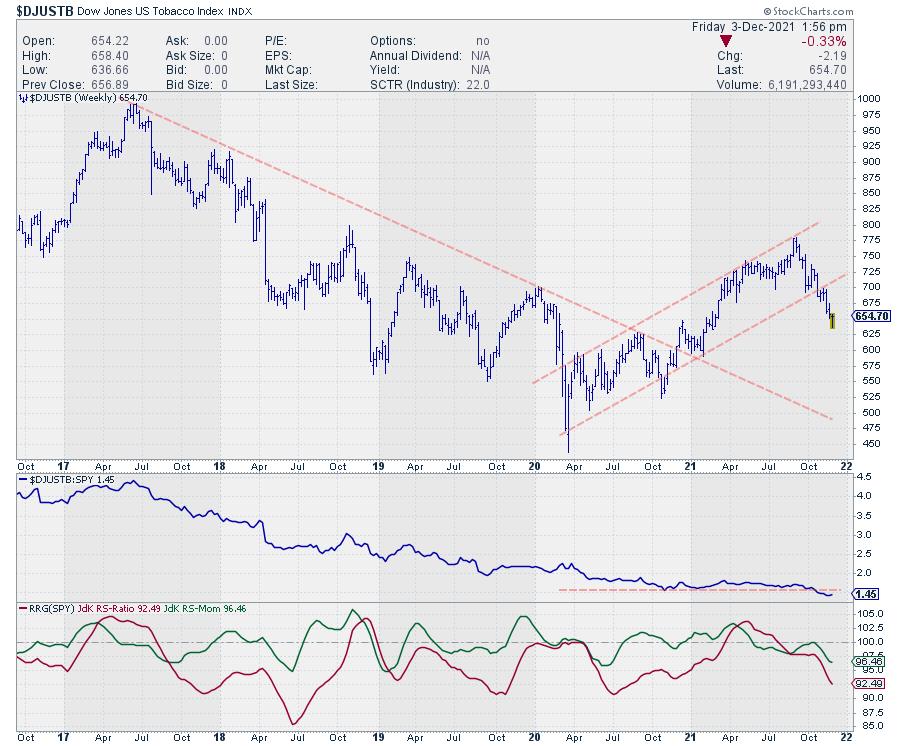Image resolution: width=900 pixels, height=746 pixels.
Task: Click the SCTR (Industry) value 22.0
Action: pos(471,84)
